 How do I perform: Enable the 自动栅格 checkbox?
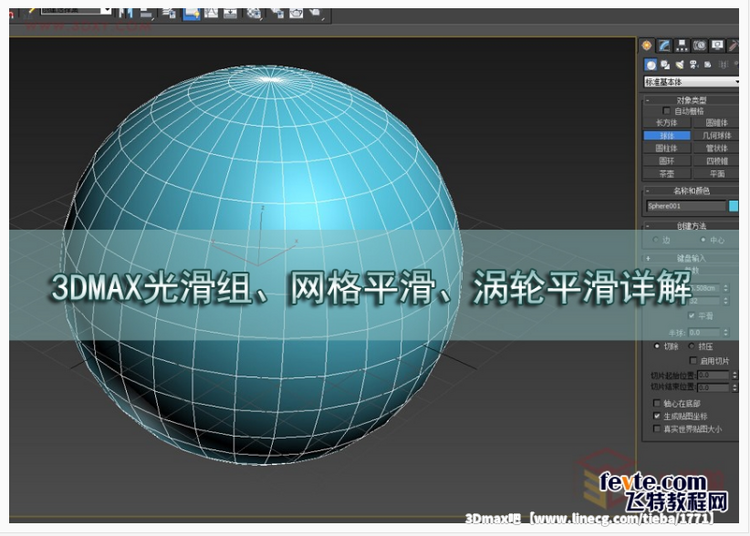pos(666,111)
